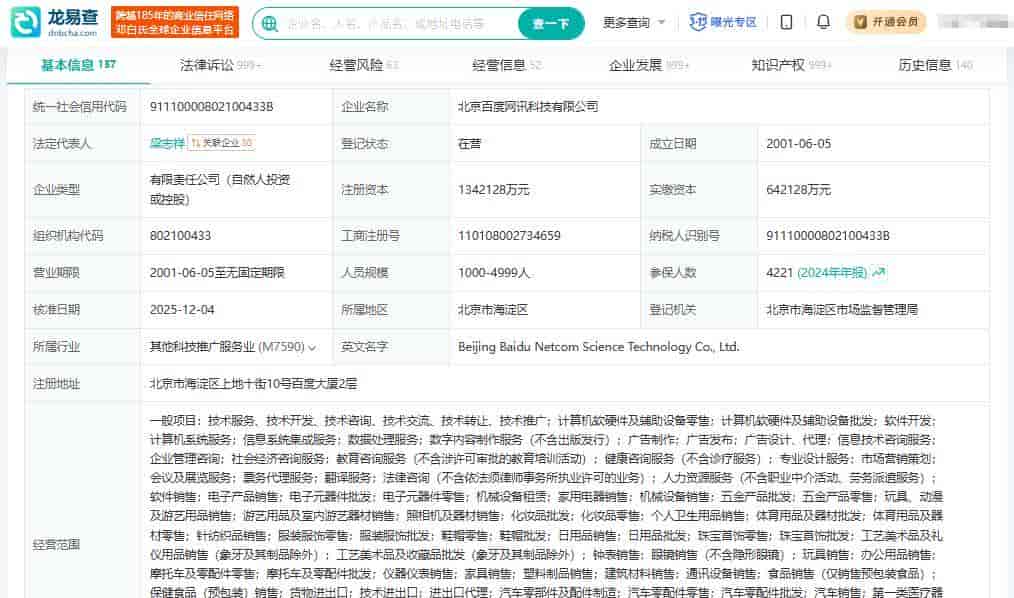Image resolution: width=1014 pixels, height=598 pixels.
Task: Click the 经营范围 row label
Action: [56, 545]
